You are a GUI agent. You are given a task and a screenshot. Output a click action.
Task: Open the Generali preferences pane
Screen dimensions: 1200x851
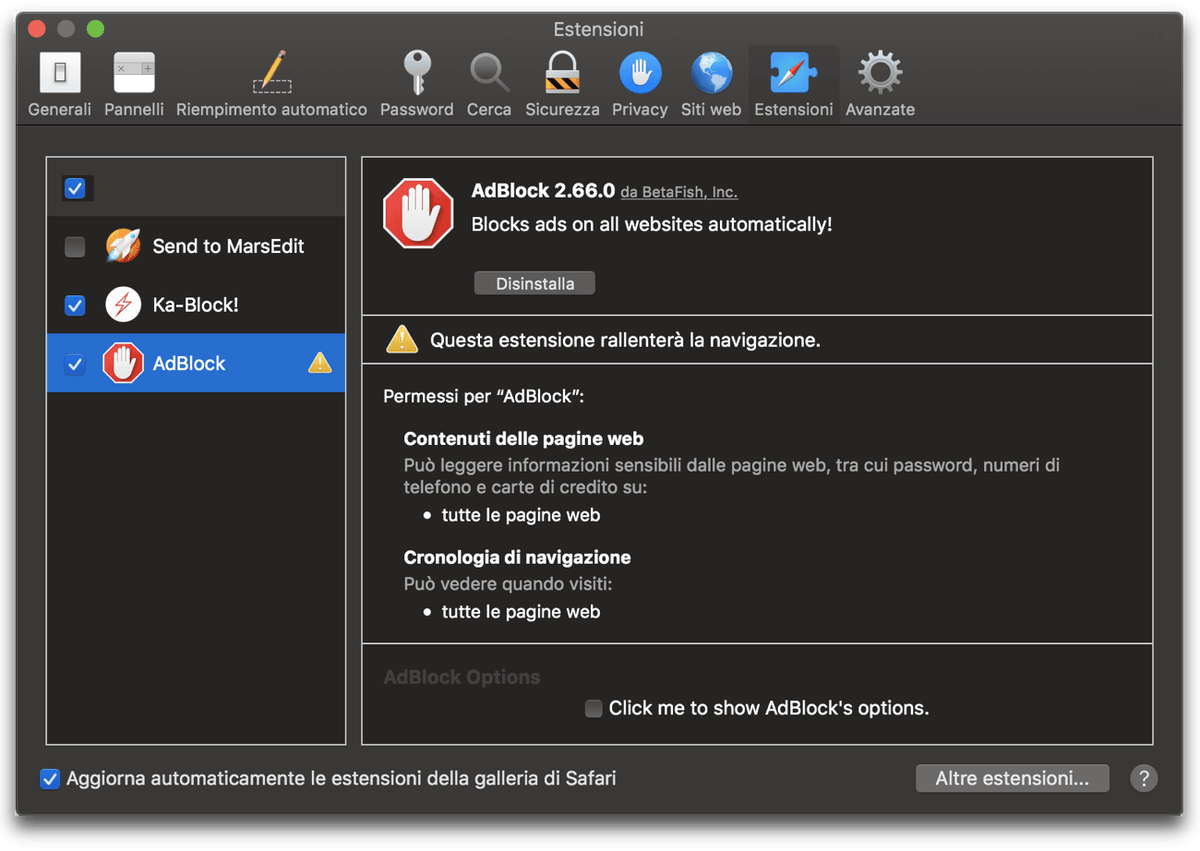coord(59,84)
